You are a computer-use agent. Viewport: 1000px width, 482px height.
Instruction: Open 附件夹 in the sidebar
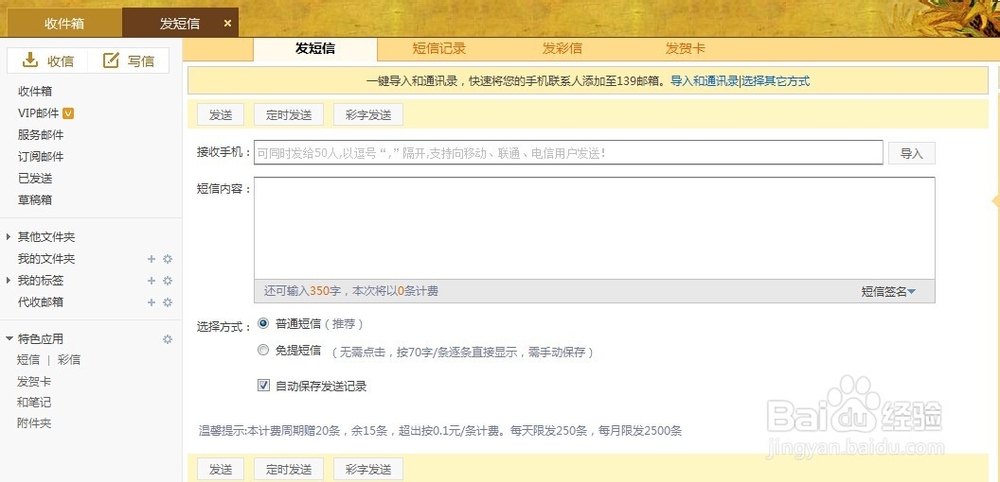pyautogui.click(x=34, y=423)
